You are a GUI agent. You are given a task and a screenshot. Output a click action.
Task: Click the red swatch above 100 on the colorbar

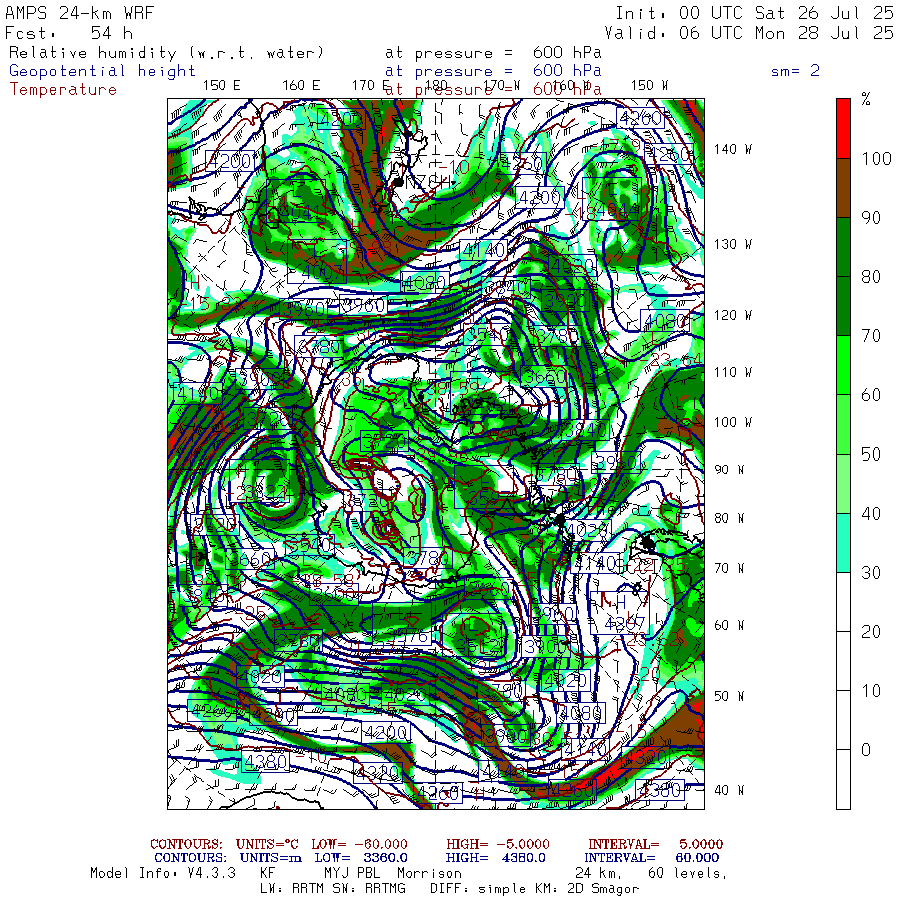pos(843,129)
